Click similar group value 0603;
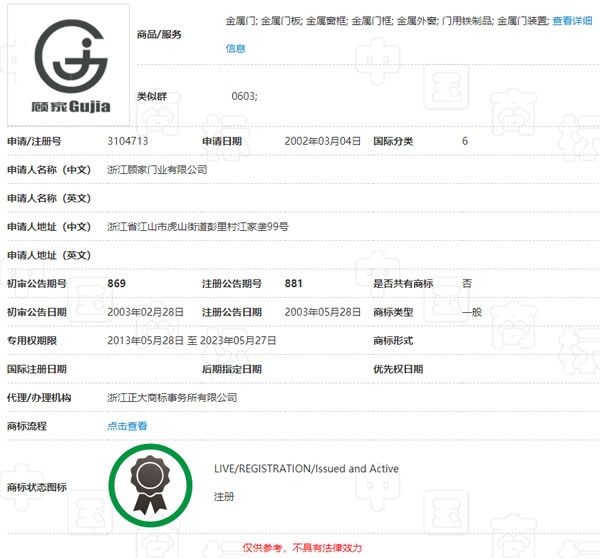The image size is (600, 558). (x=245, y=96)
